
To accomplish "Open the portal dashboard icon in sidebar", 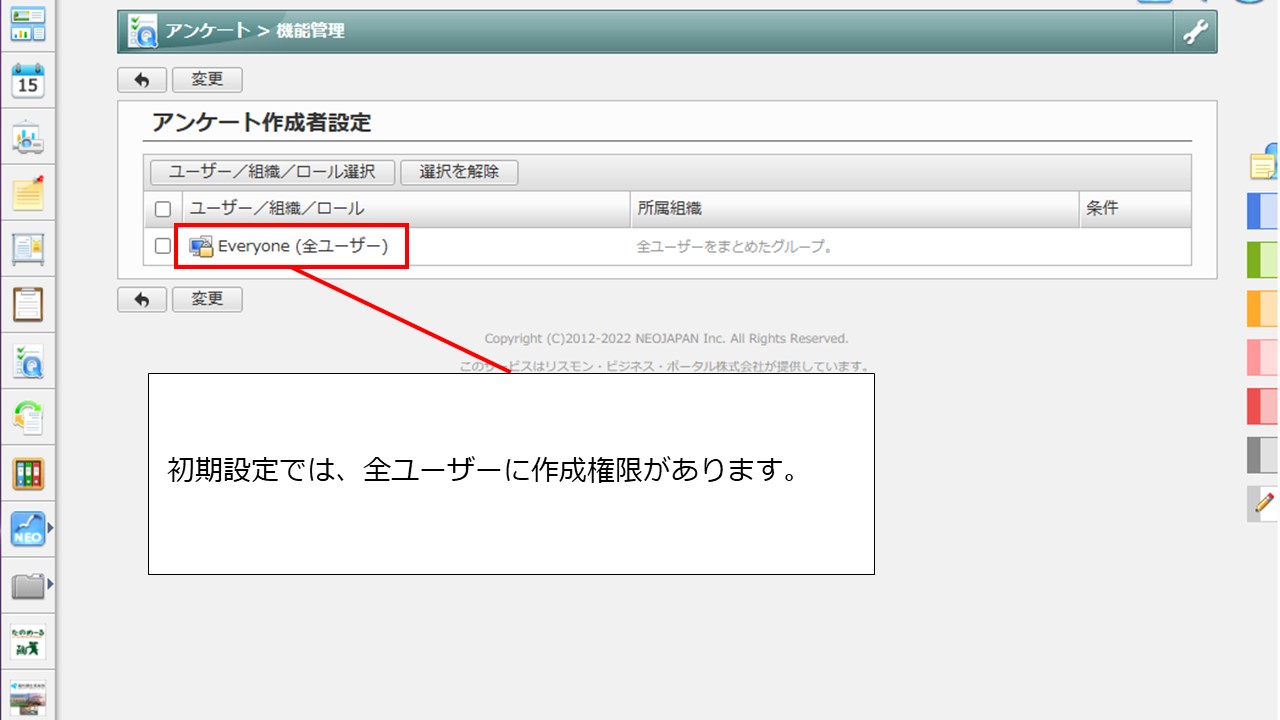I will point(28,25).
